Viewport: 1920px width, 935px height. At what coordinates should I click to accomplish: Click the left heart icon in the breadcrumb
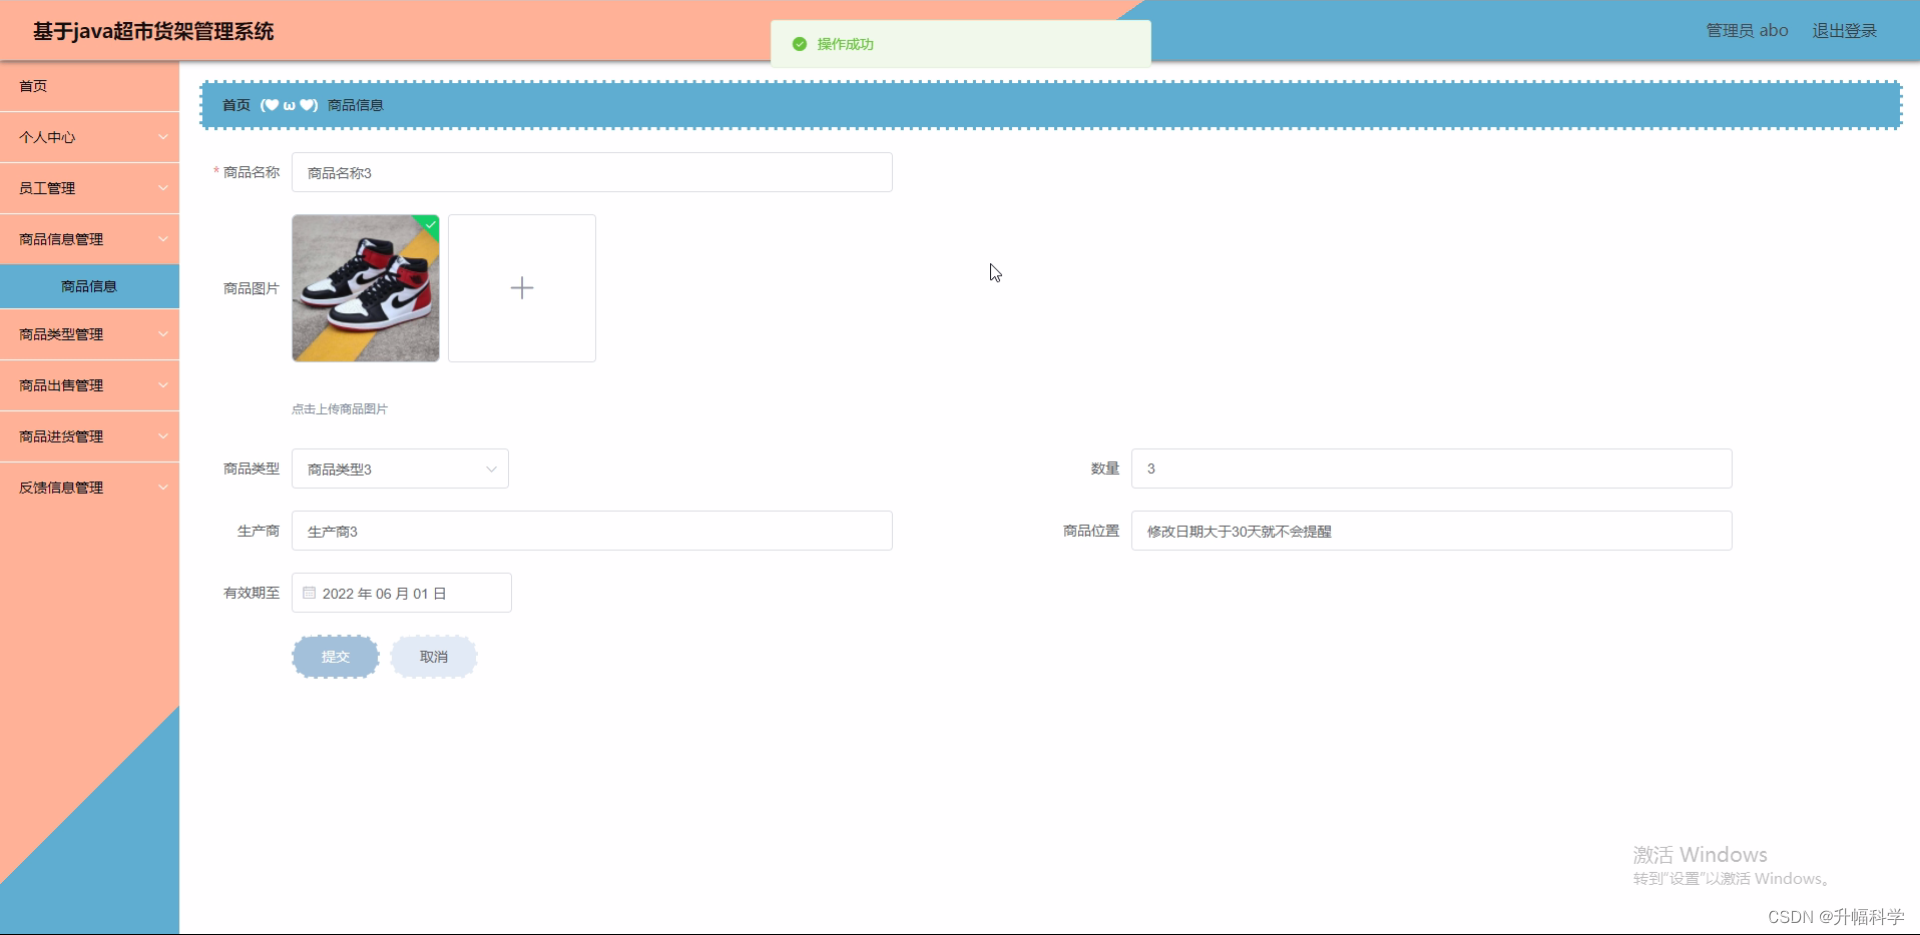pyautogui.click(x=271, y=105)
